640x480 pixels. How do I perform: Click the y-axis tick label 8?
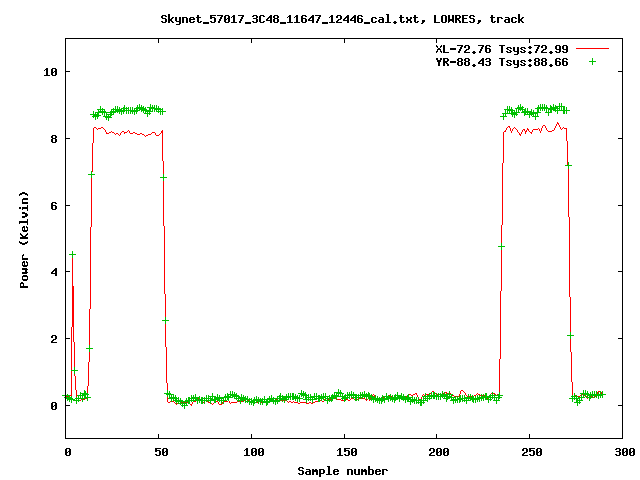(x=54, y=139)
